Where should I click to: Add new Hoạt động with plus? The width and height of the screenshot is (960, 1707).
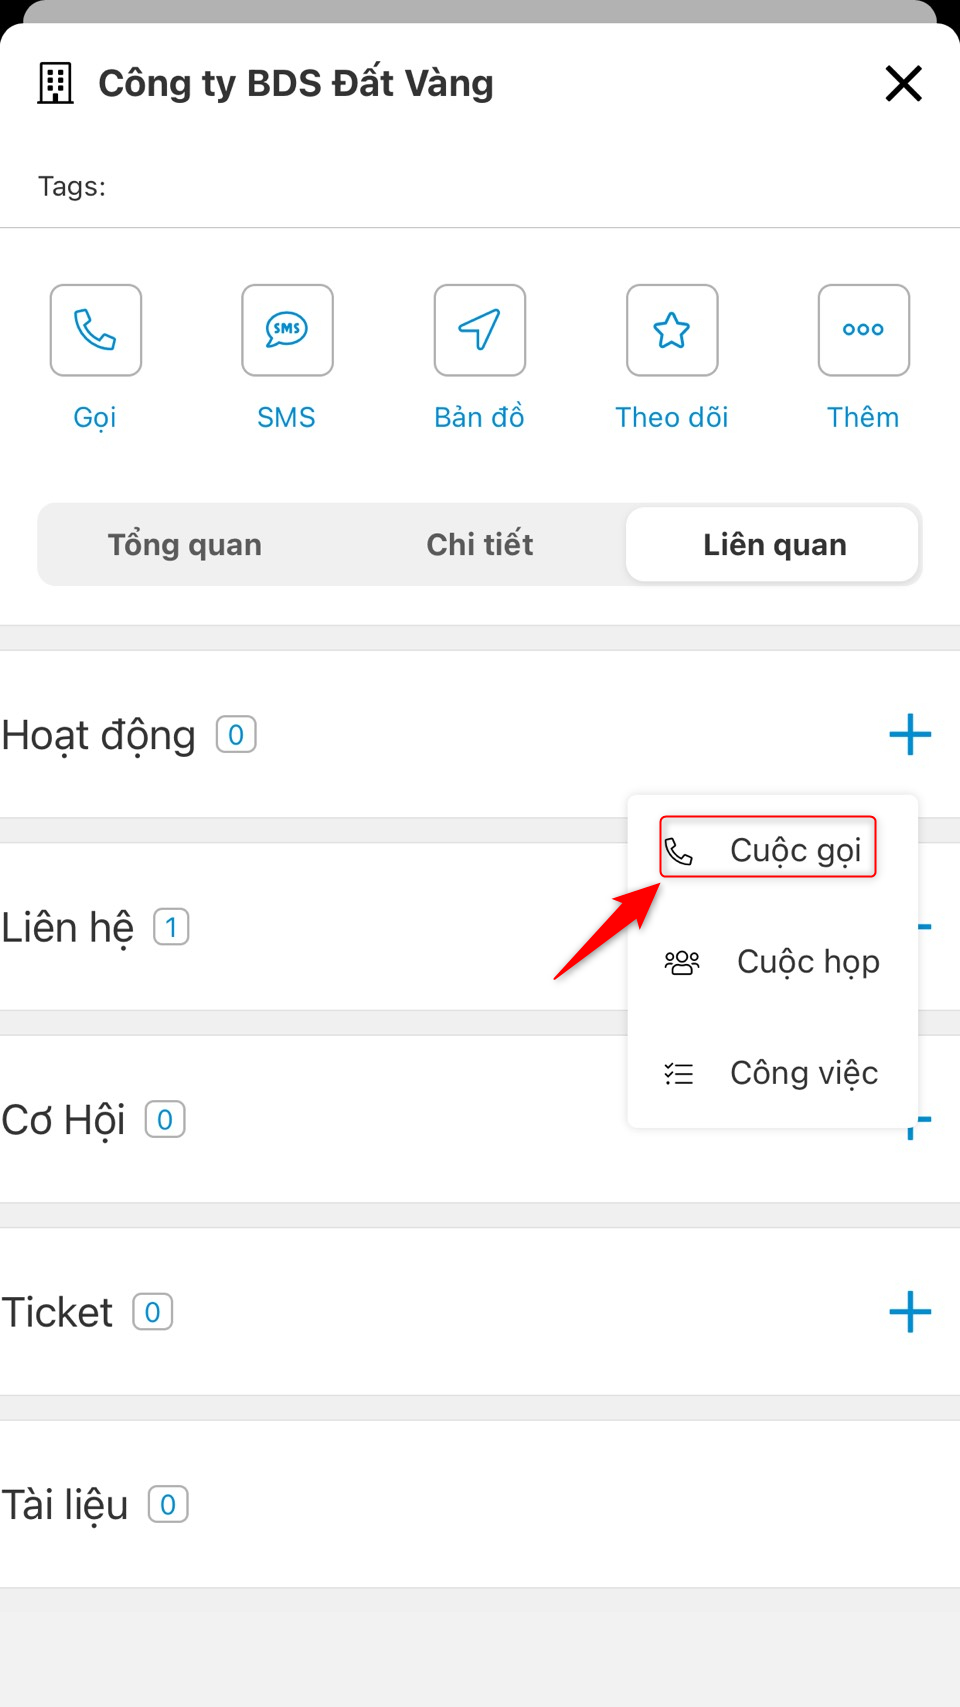[910, 735]
